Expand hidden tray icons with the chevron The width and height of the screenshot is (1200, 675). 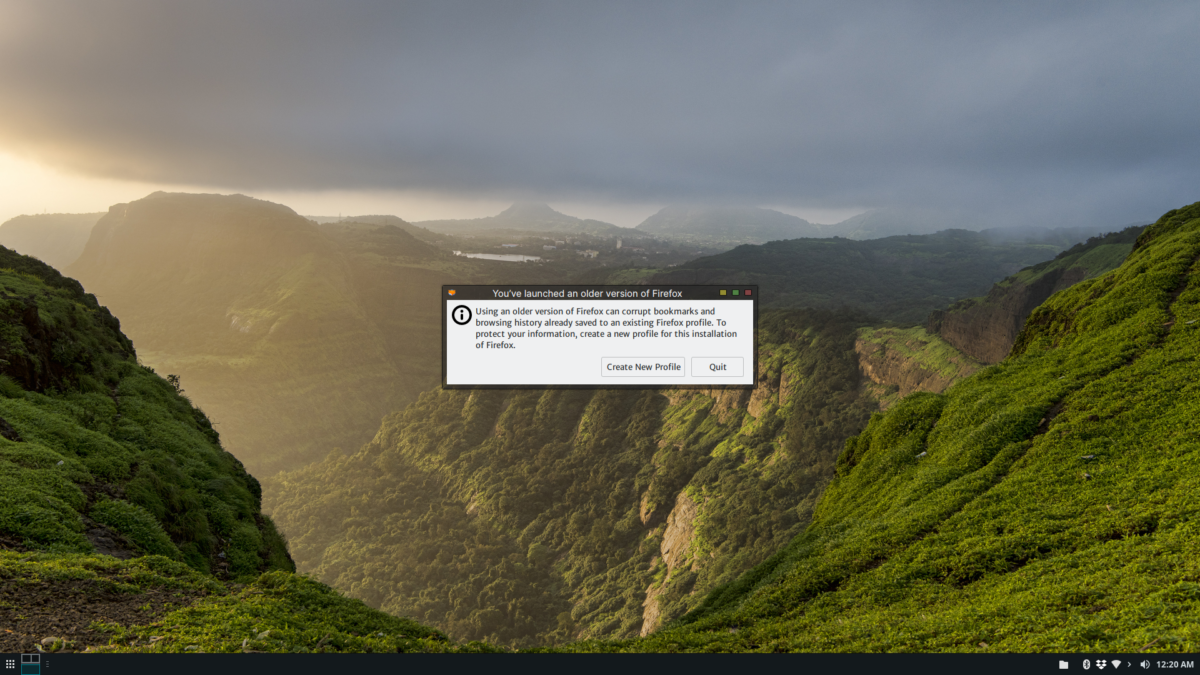click(1129, 664)
